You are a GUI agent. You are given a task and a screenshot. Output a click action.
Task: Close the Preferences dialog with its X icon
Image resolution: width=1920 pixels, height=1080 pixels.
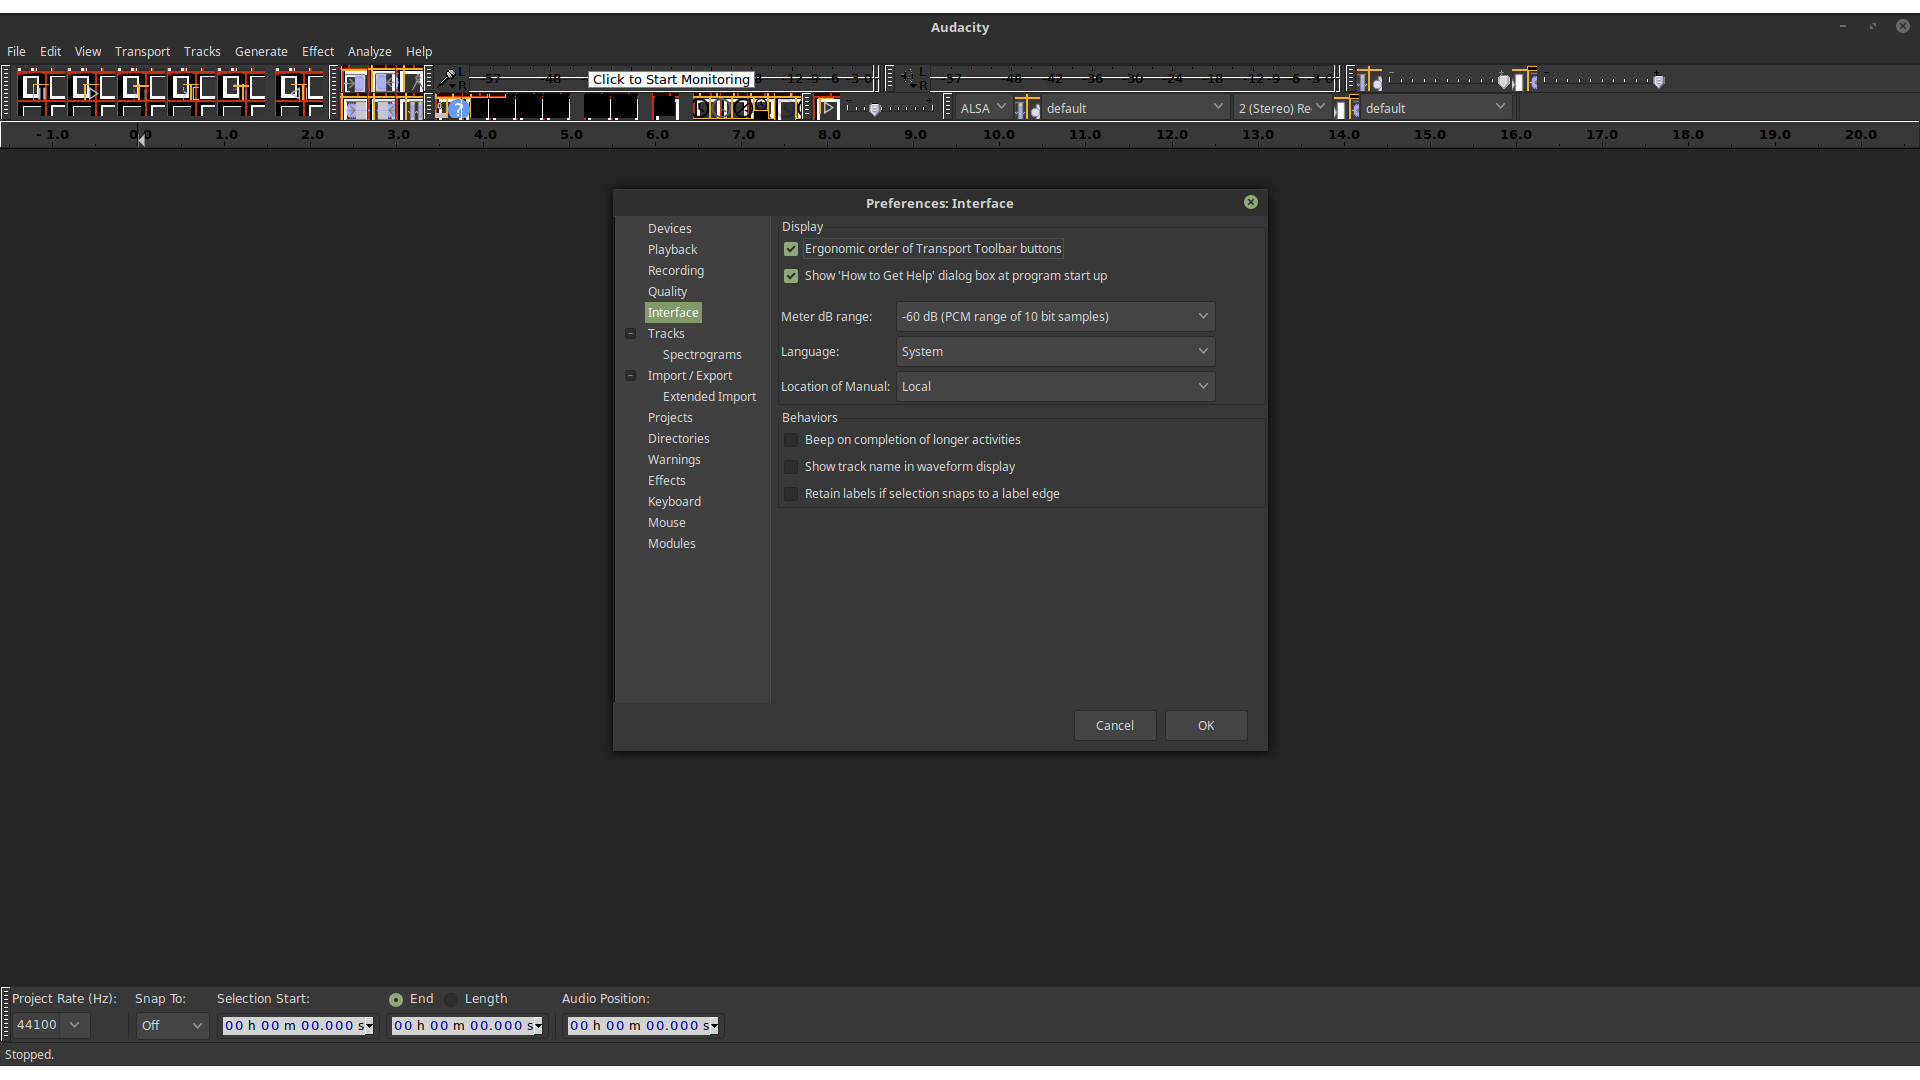(1251, 202)
